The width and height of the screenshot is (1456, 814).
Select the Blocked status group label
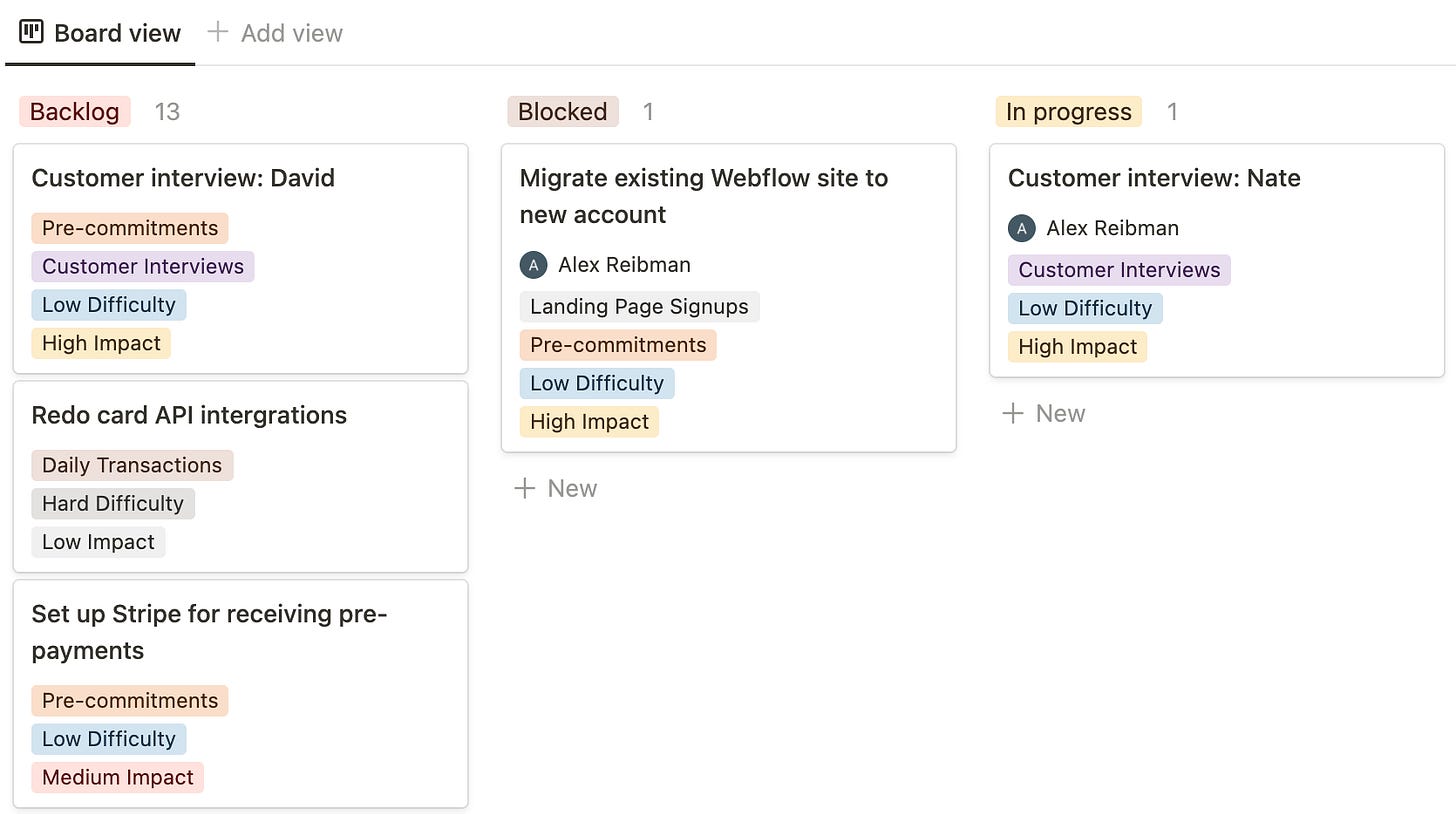(562, 111)
